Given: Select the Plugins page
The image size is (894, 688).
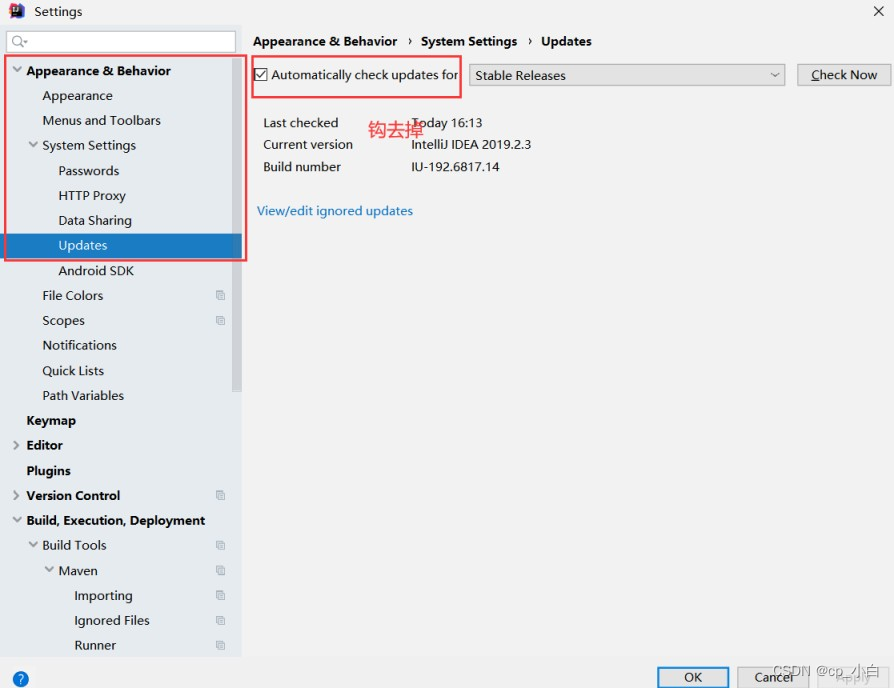Looking at the screenshot, I should pyautogui.click(x=48, y=471).
